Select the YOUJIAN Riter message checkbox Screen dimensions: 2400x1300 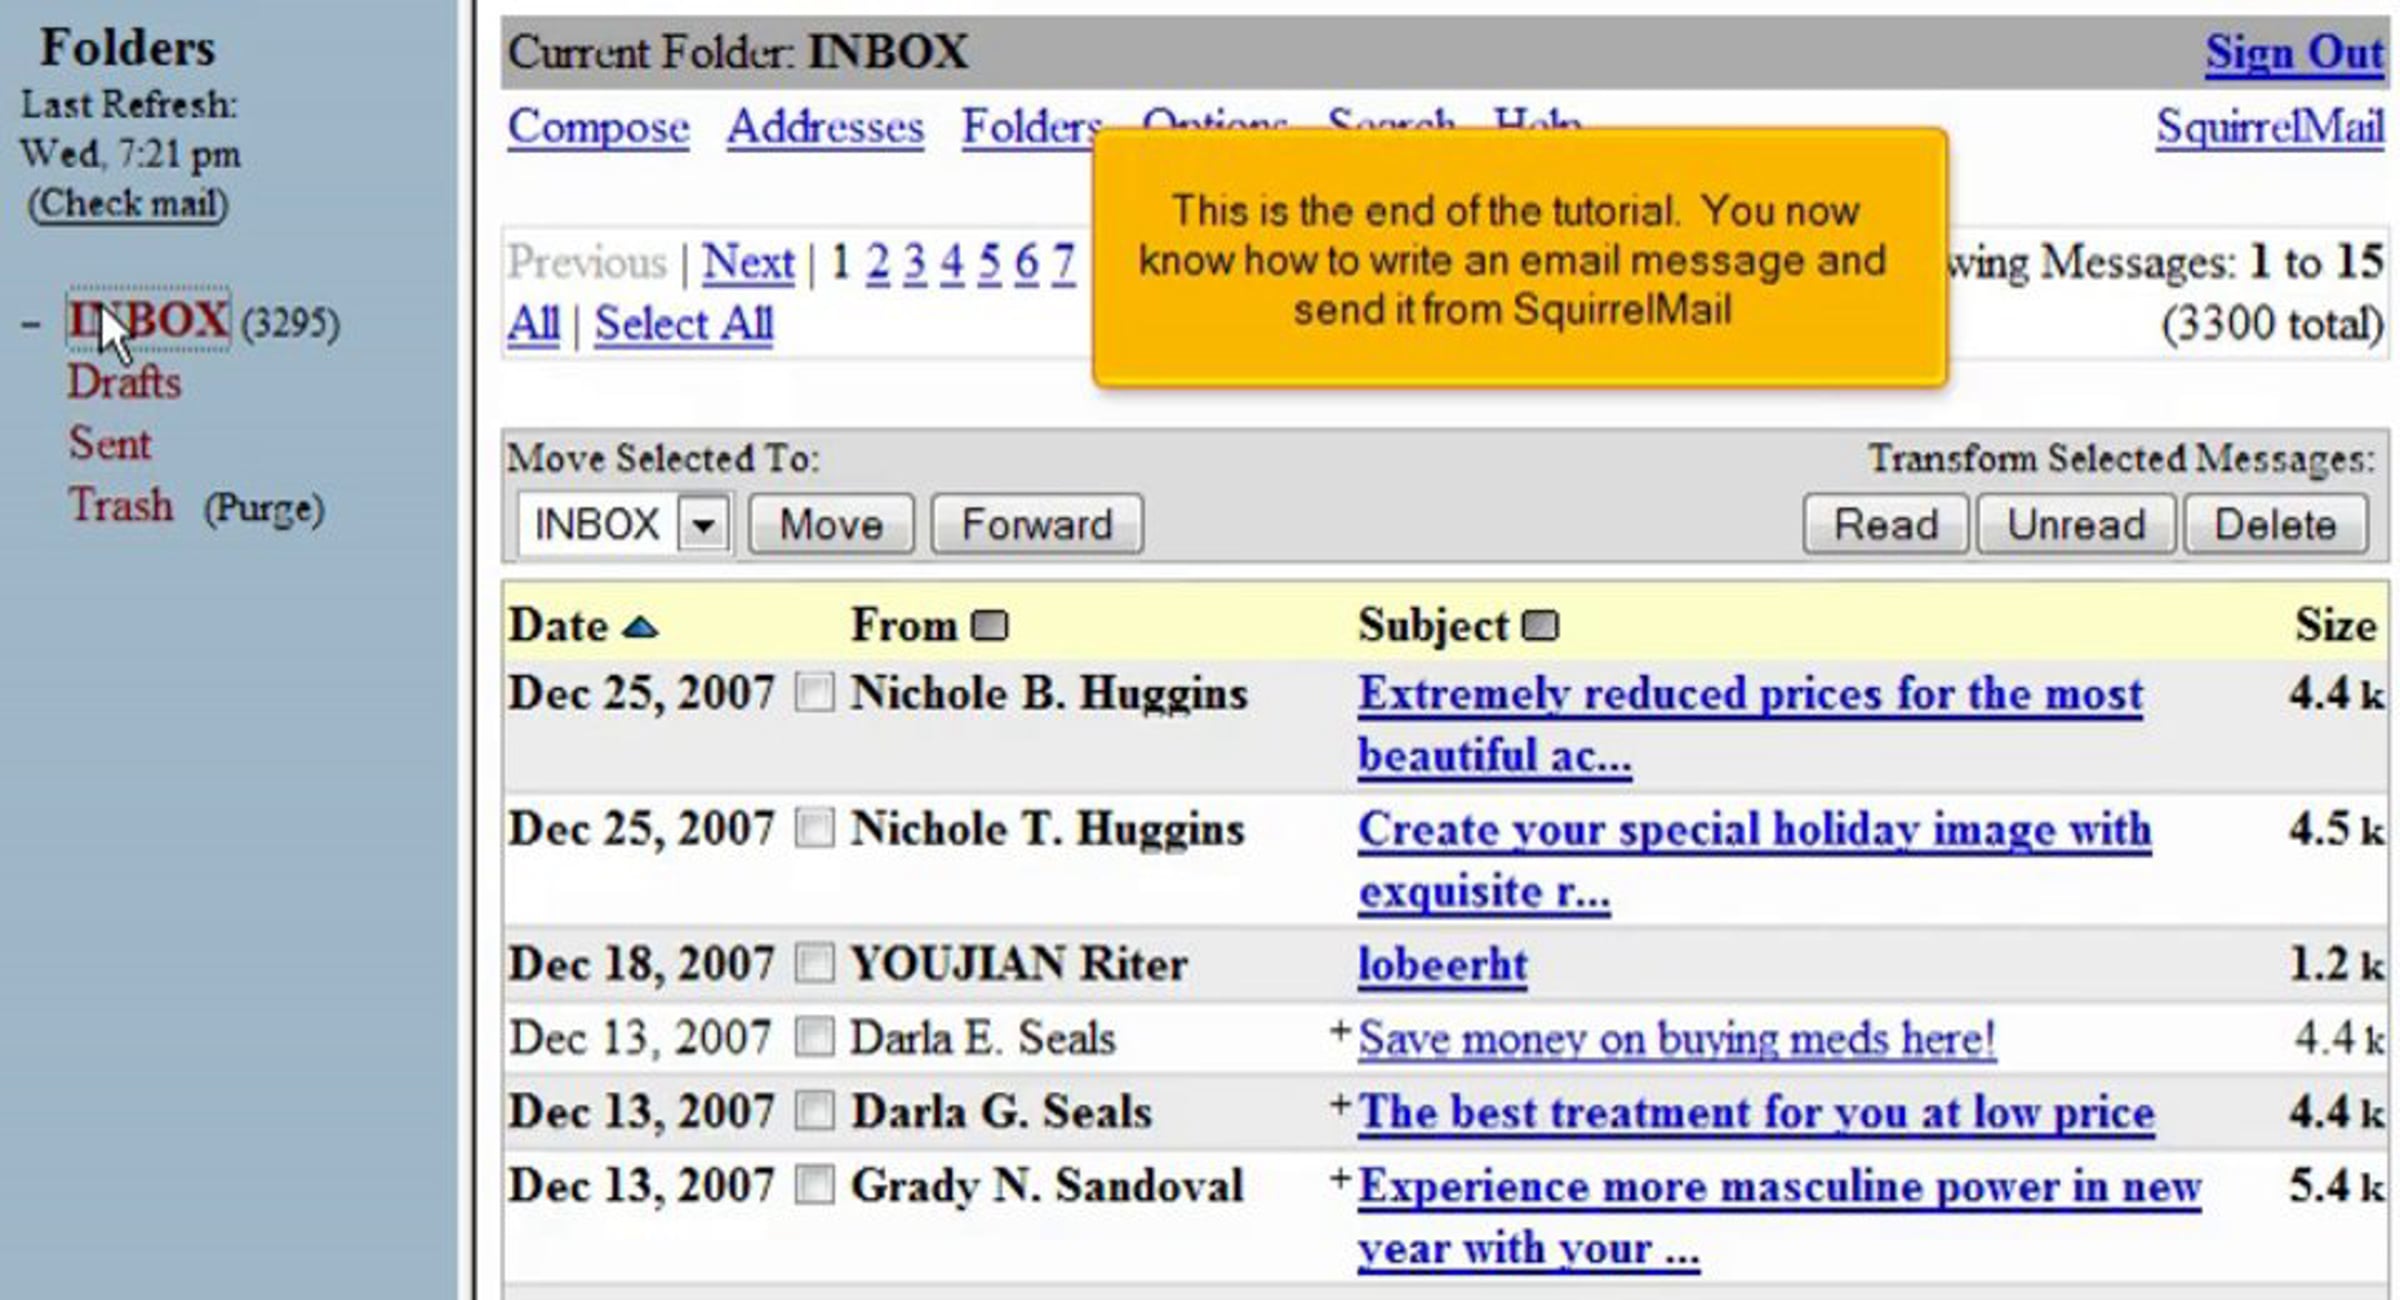(x=814, y=963)
